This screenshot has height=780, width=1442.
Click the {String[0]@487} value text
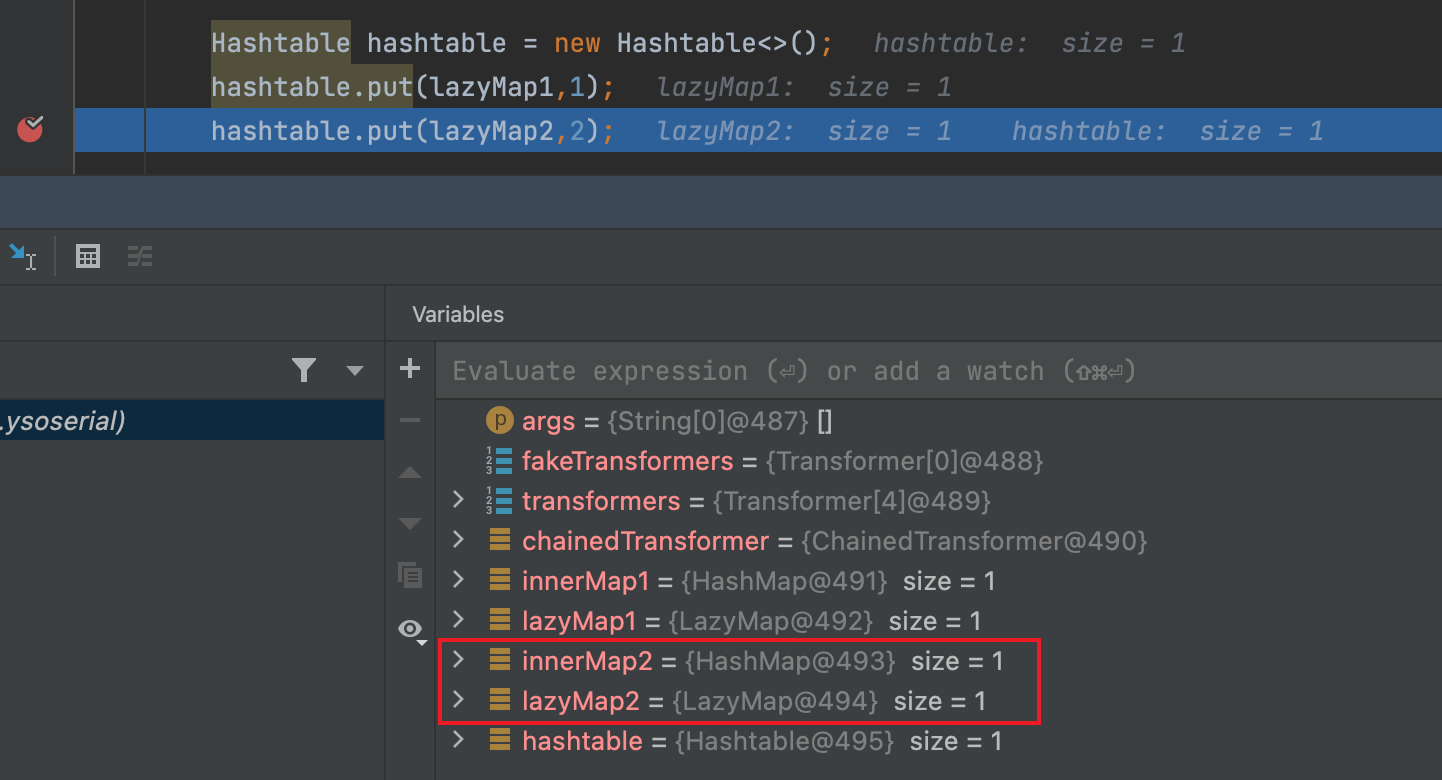[x=708, y=421]
